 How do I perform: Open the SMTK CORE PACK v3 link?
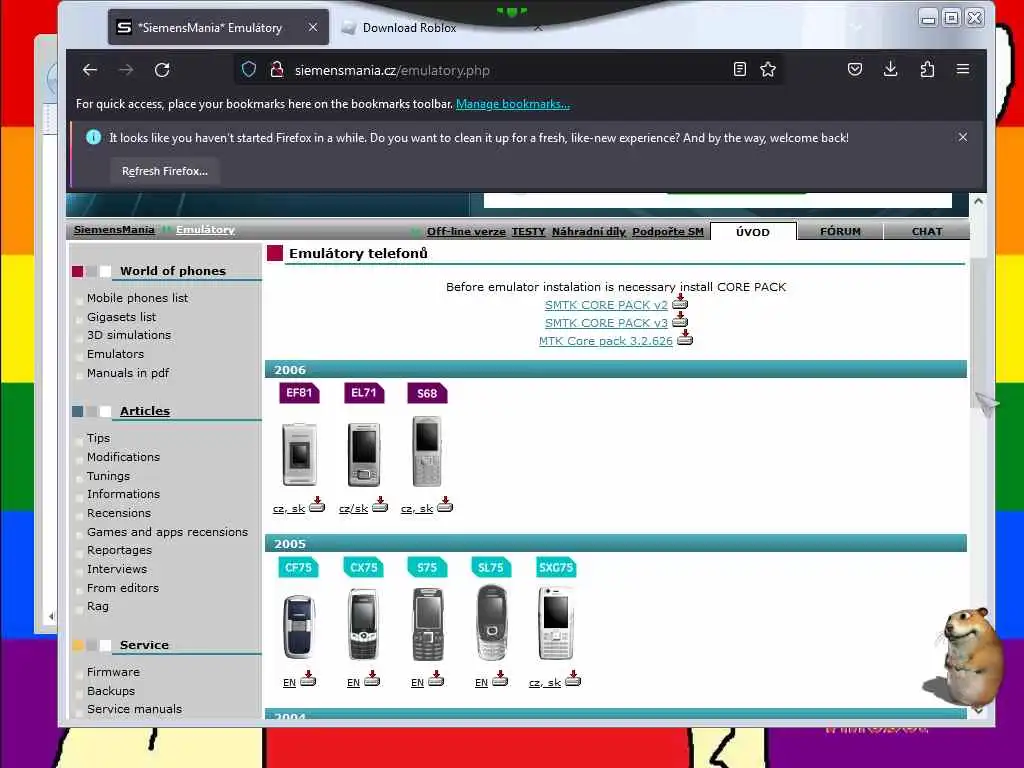coord(607,323)
